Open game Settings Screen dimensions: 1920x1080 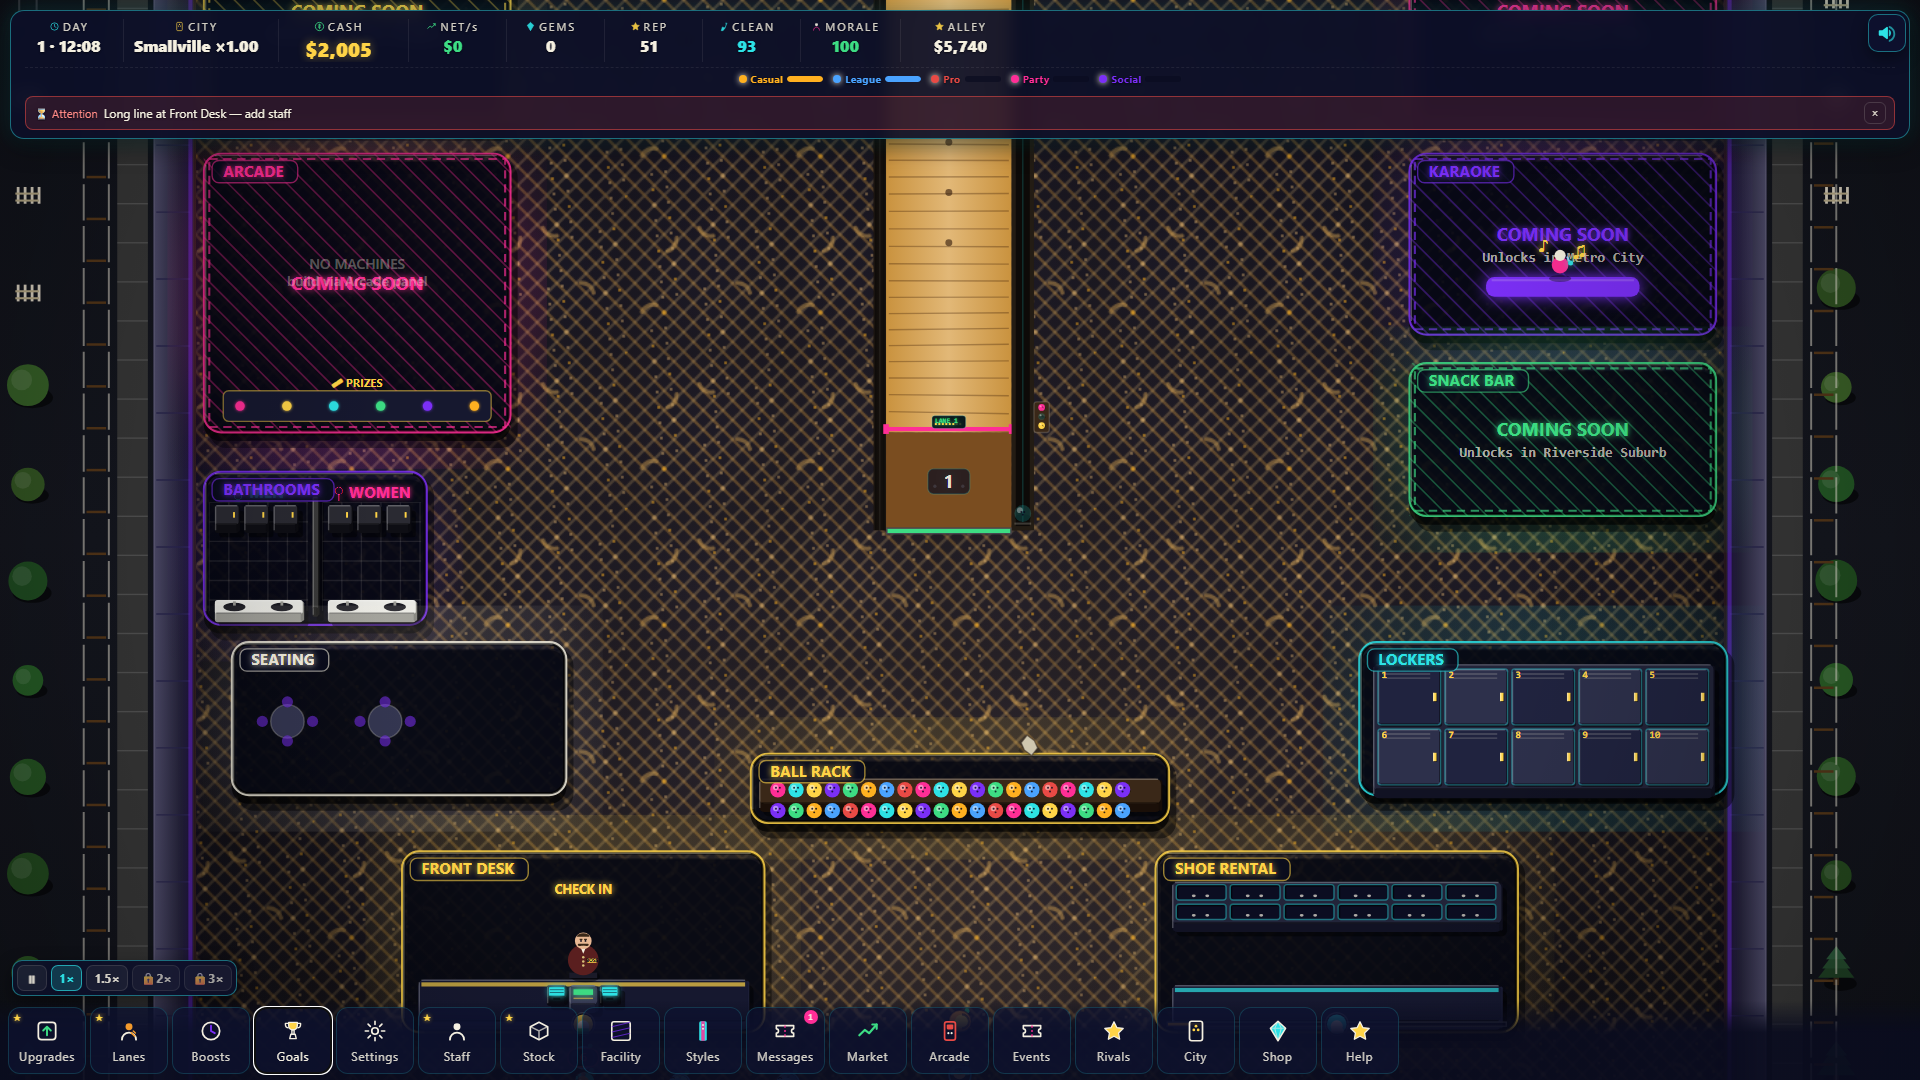375,1041
